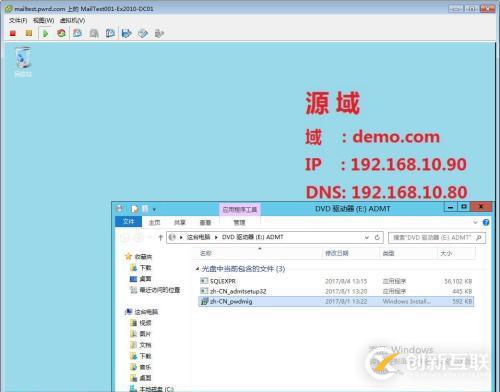Sort by the 类型 column header

(388, 253)
